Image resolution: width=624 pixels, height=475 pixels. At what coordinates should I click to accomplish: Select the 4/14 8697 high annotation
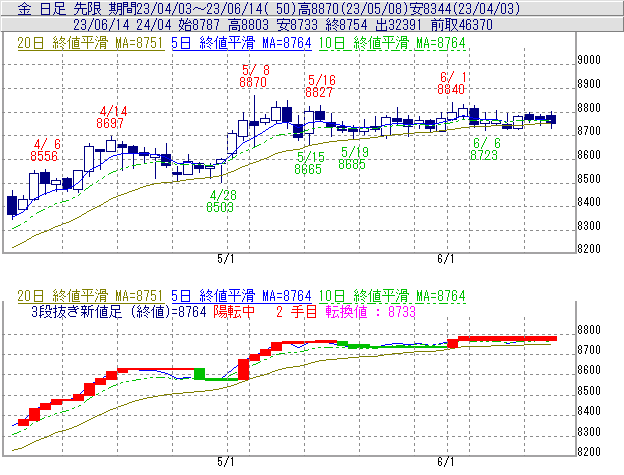[x=111, y=117]
